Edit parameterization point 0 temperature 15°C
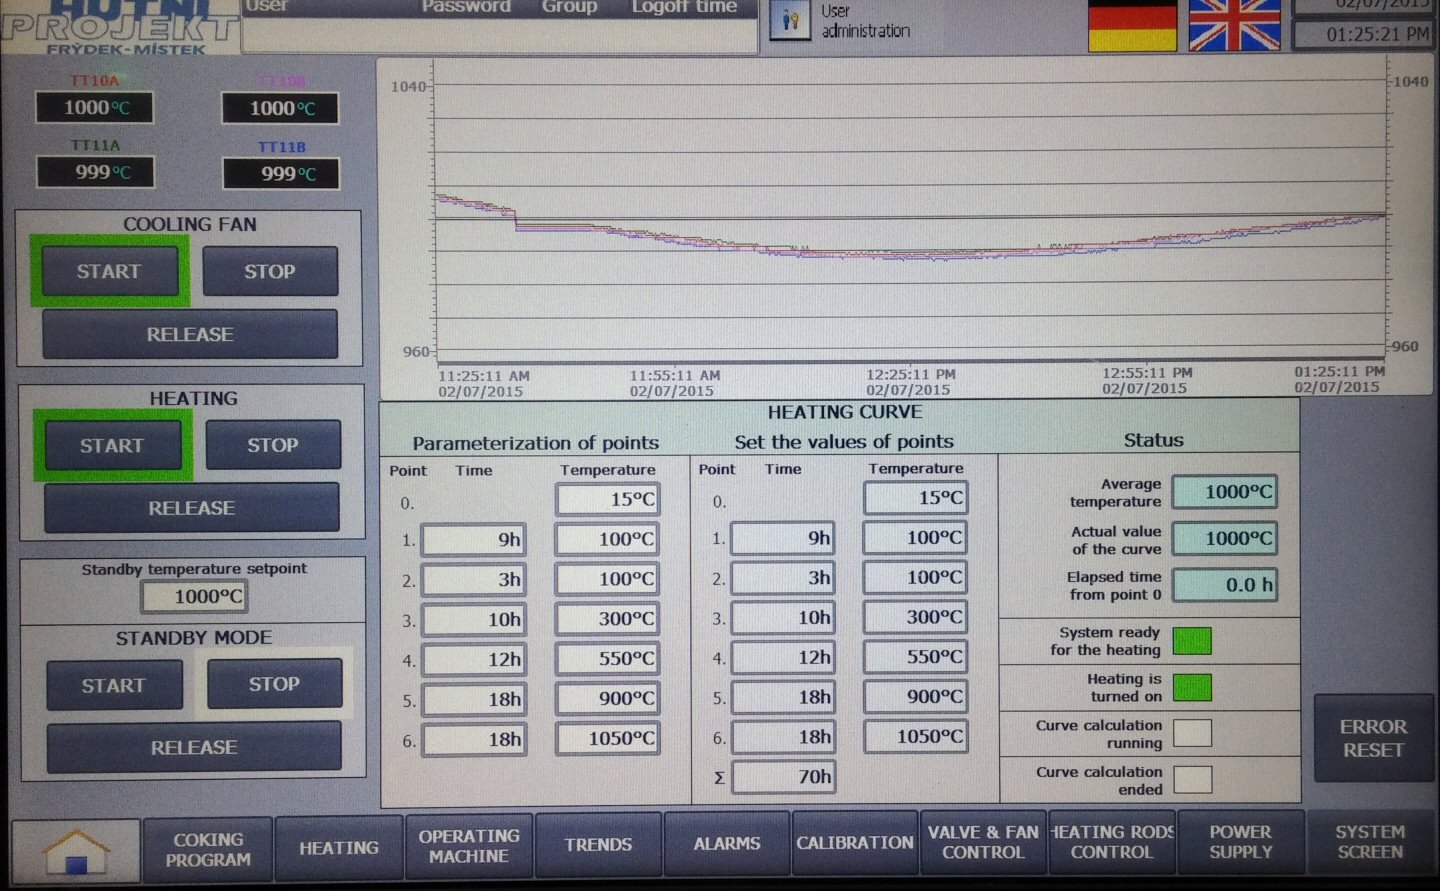 (608, 499)
